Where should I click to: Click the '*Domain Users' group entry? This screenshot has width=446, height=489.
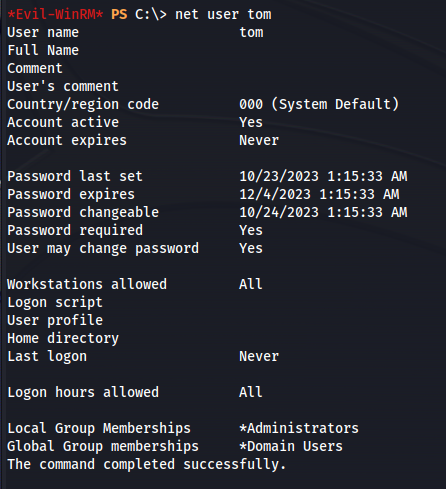pyautogui.click(x=291, y=446)
